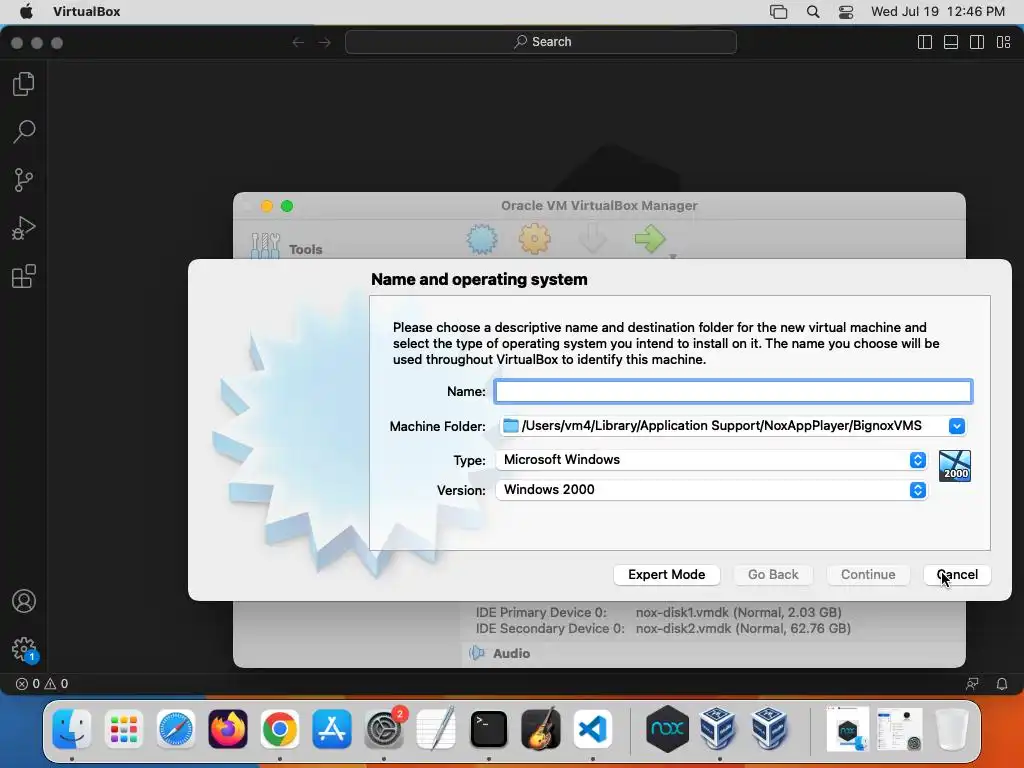
Task: Toggle the secondary side bar layout icon
Action: click(977, 42)
